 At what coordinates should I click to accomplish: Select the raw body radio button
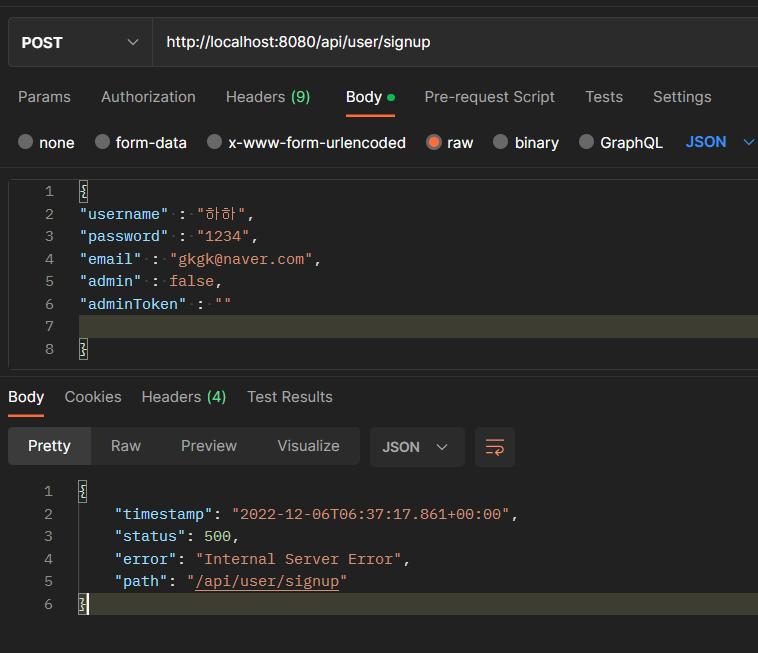(434, 142)
